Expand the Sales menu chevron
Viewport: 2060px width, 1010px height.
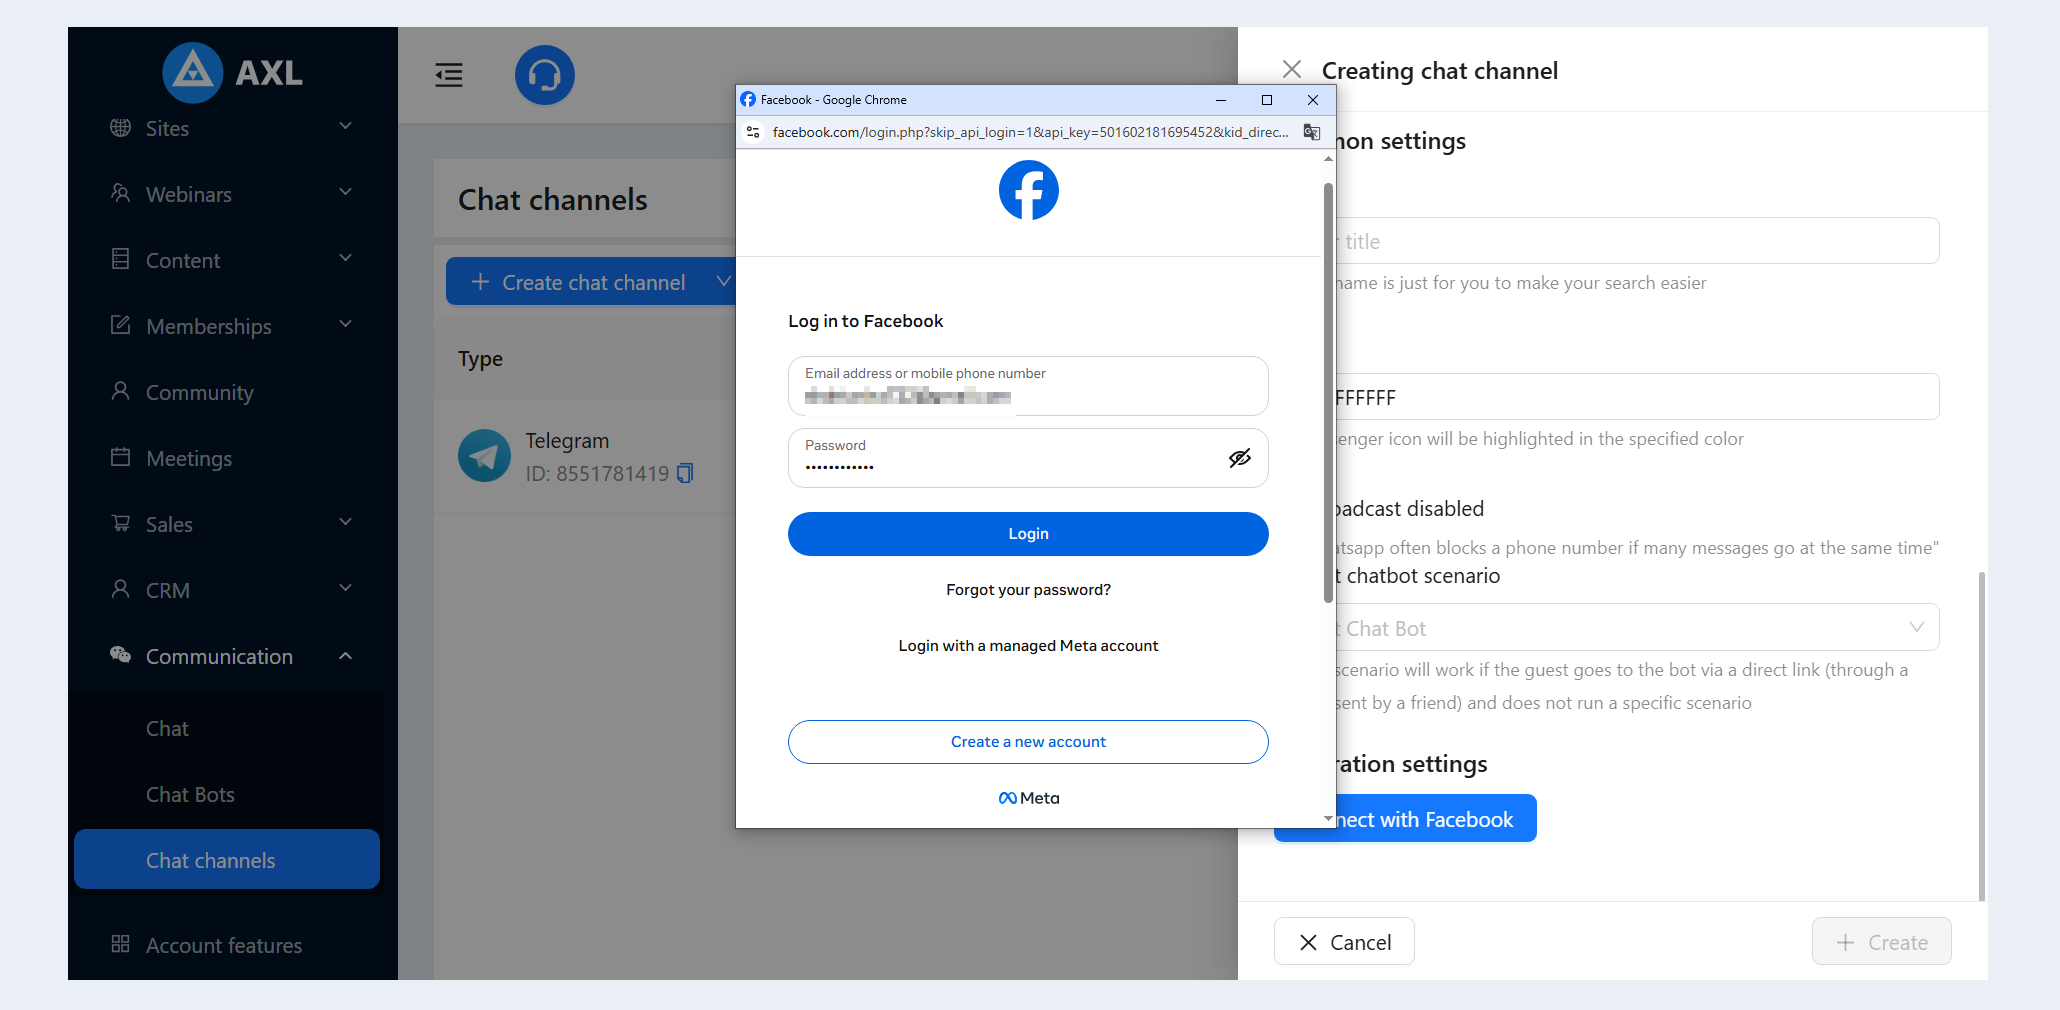point(346,523)
